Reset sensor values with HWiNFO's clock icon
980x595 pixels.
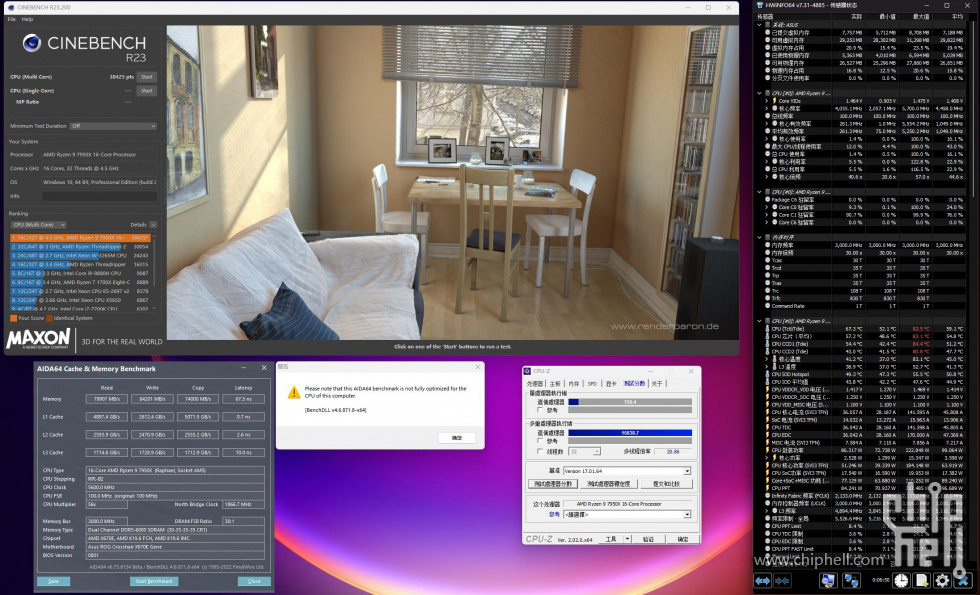(901, 581)
